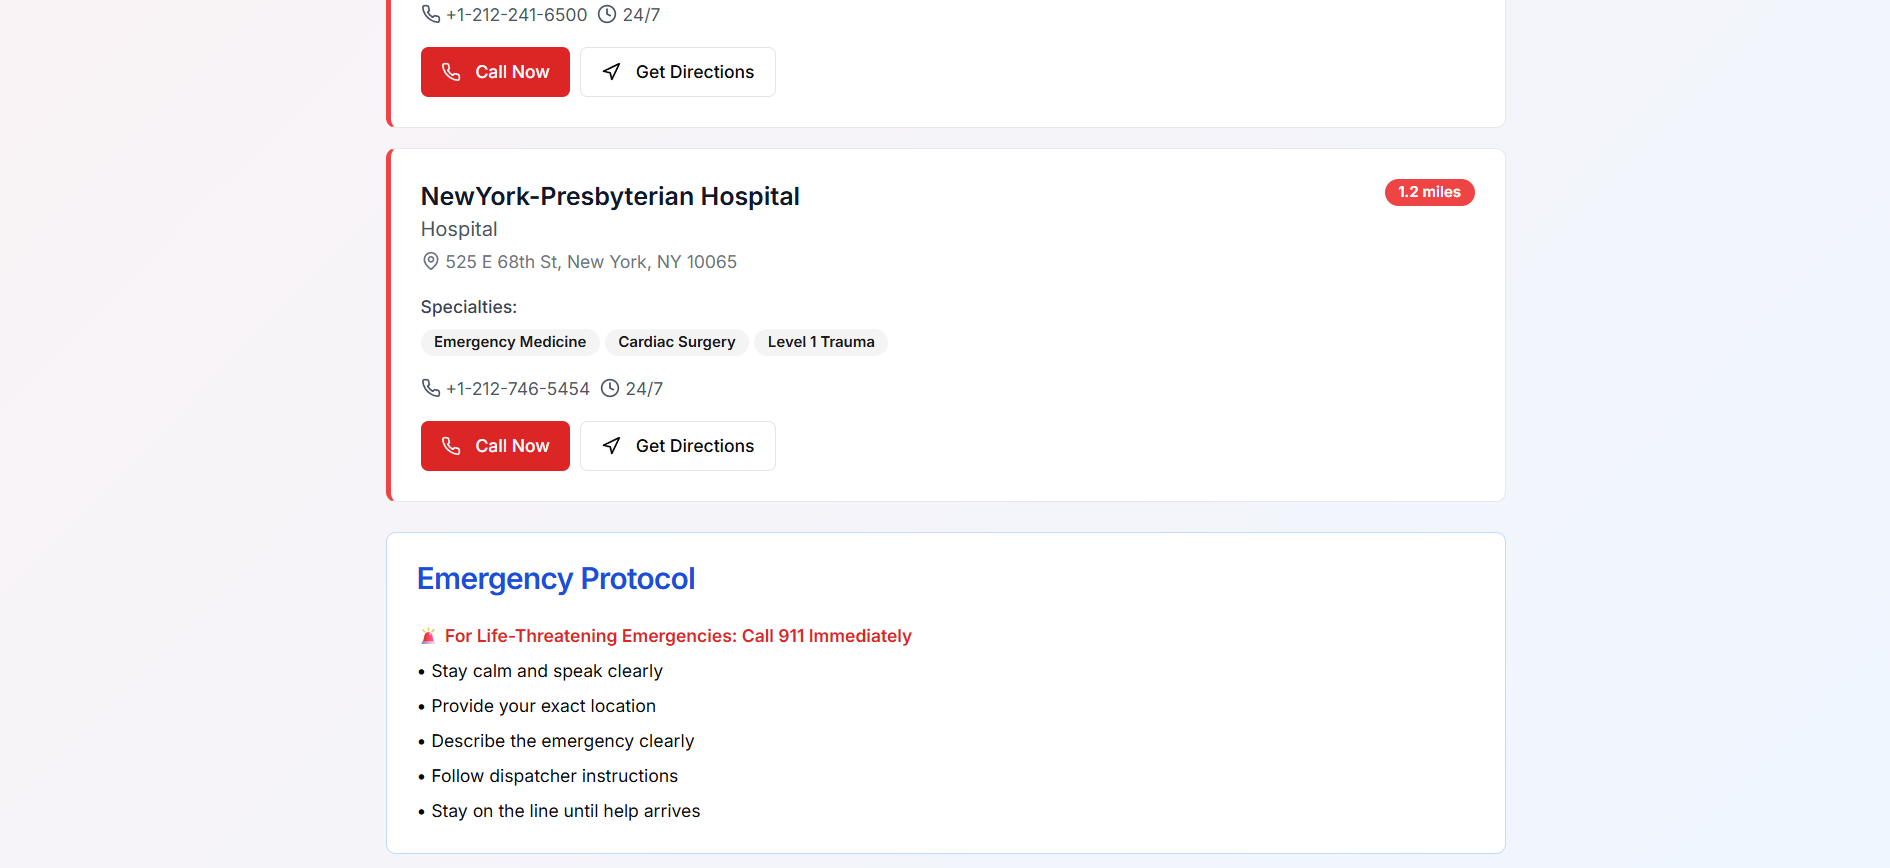
Task: Click the phone icon beside +1-212-241-6500
Action: (x=430, y=13)
